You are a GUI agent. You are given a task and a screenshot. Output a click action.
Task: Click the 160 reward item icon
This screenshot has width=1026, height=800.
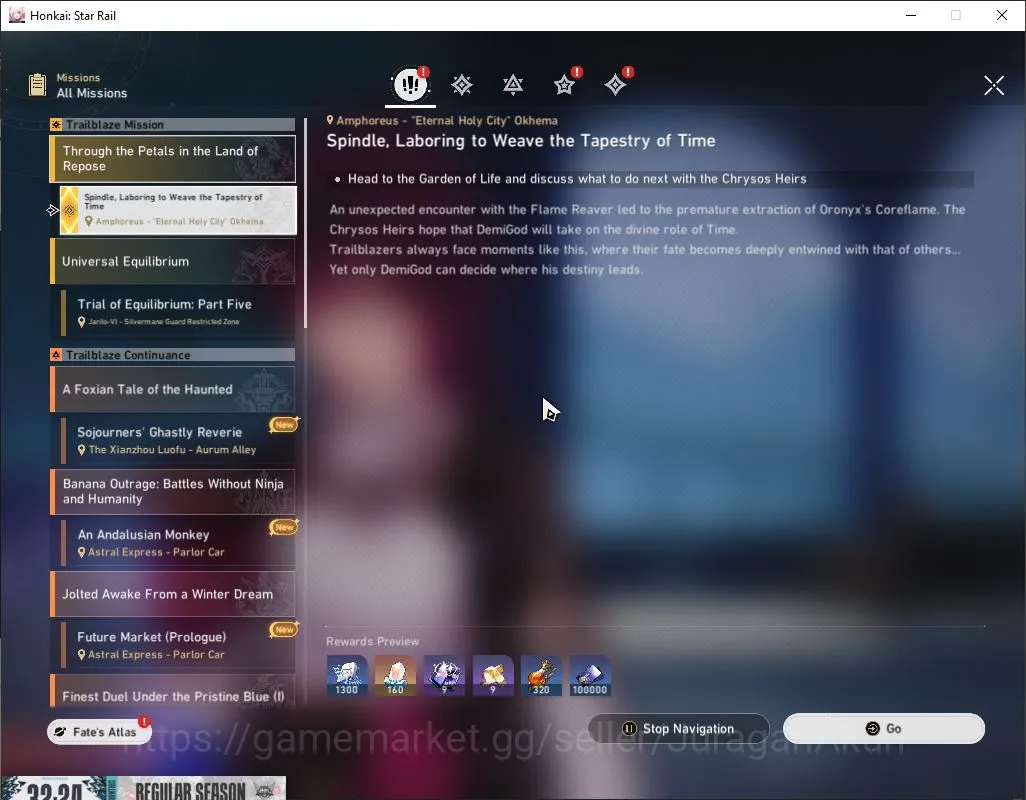coord(395,676)
